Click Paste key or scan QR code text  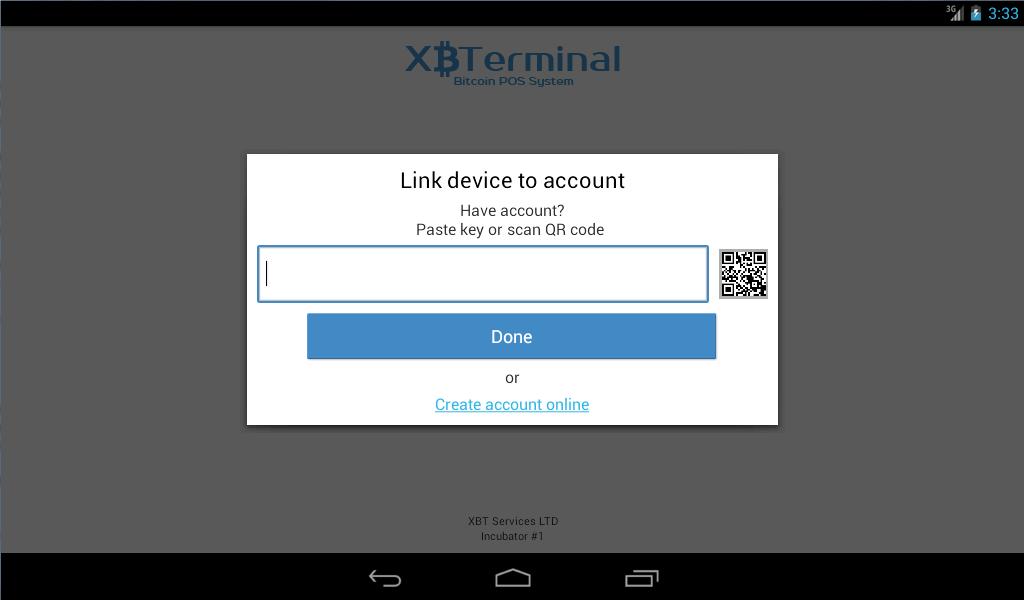pyautogui.click(x=510, y=230)
